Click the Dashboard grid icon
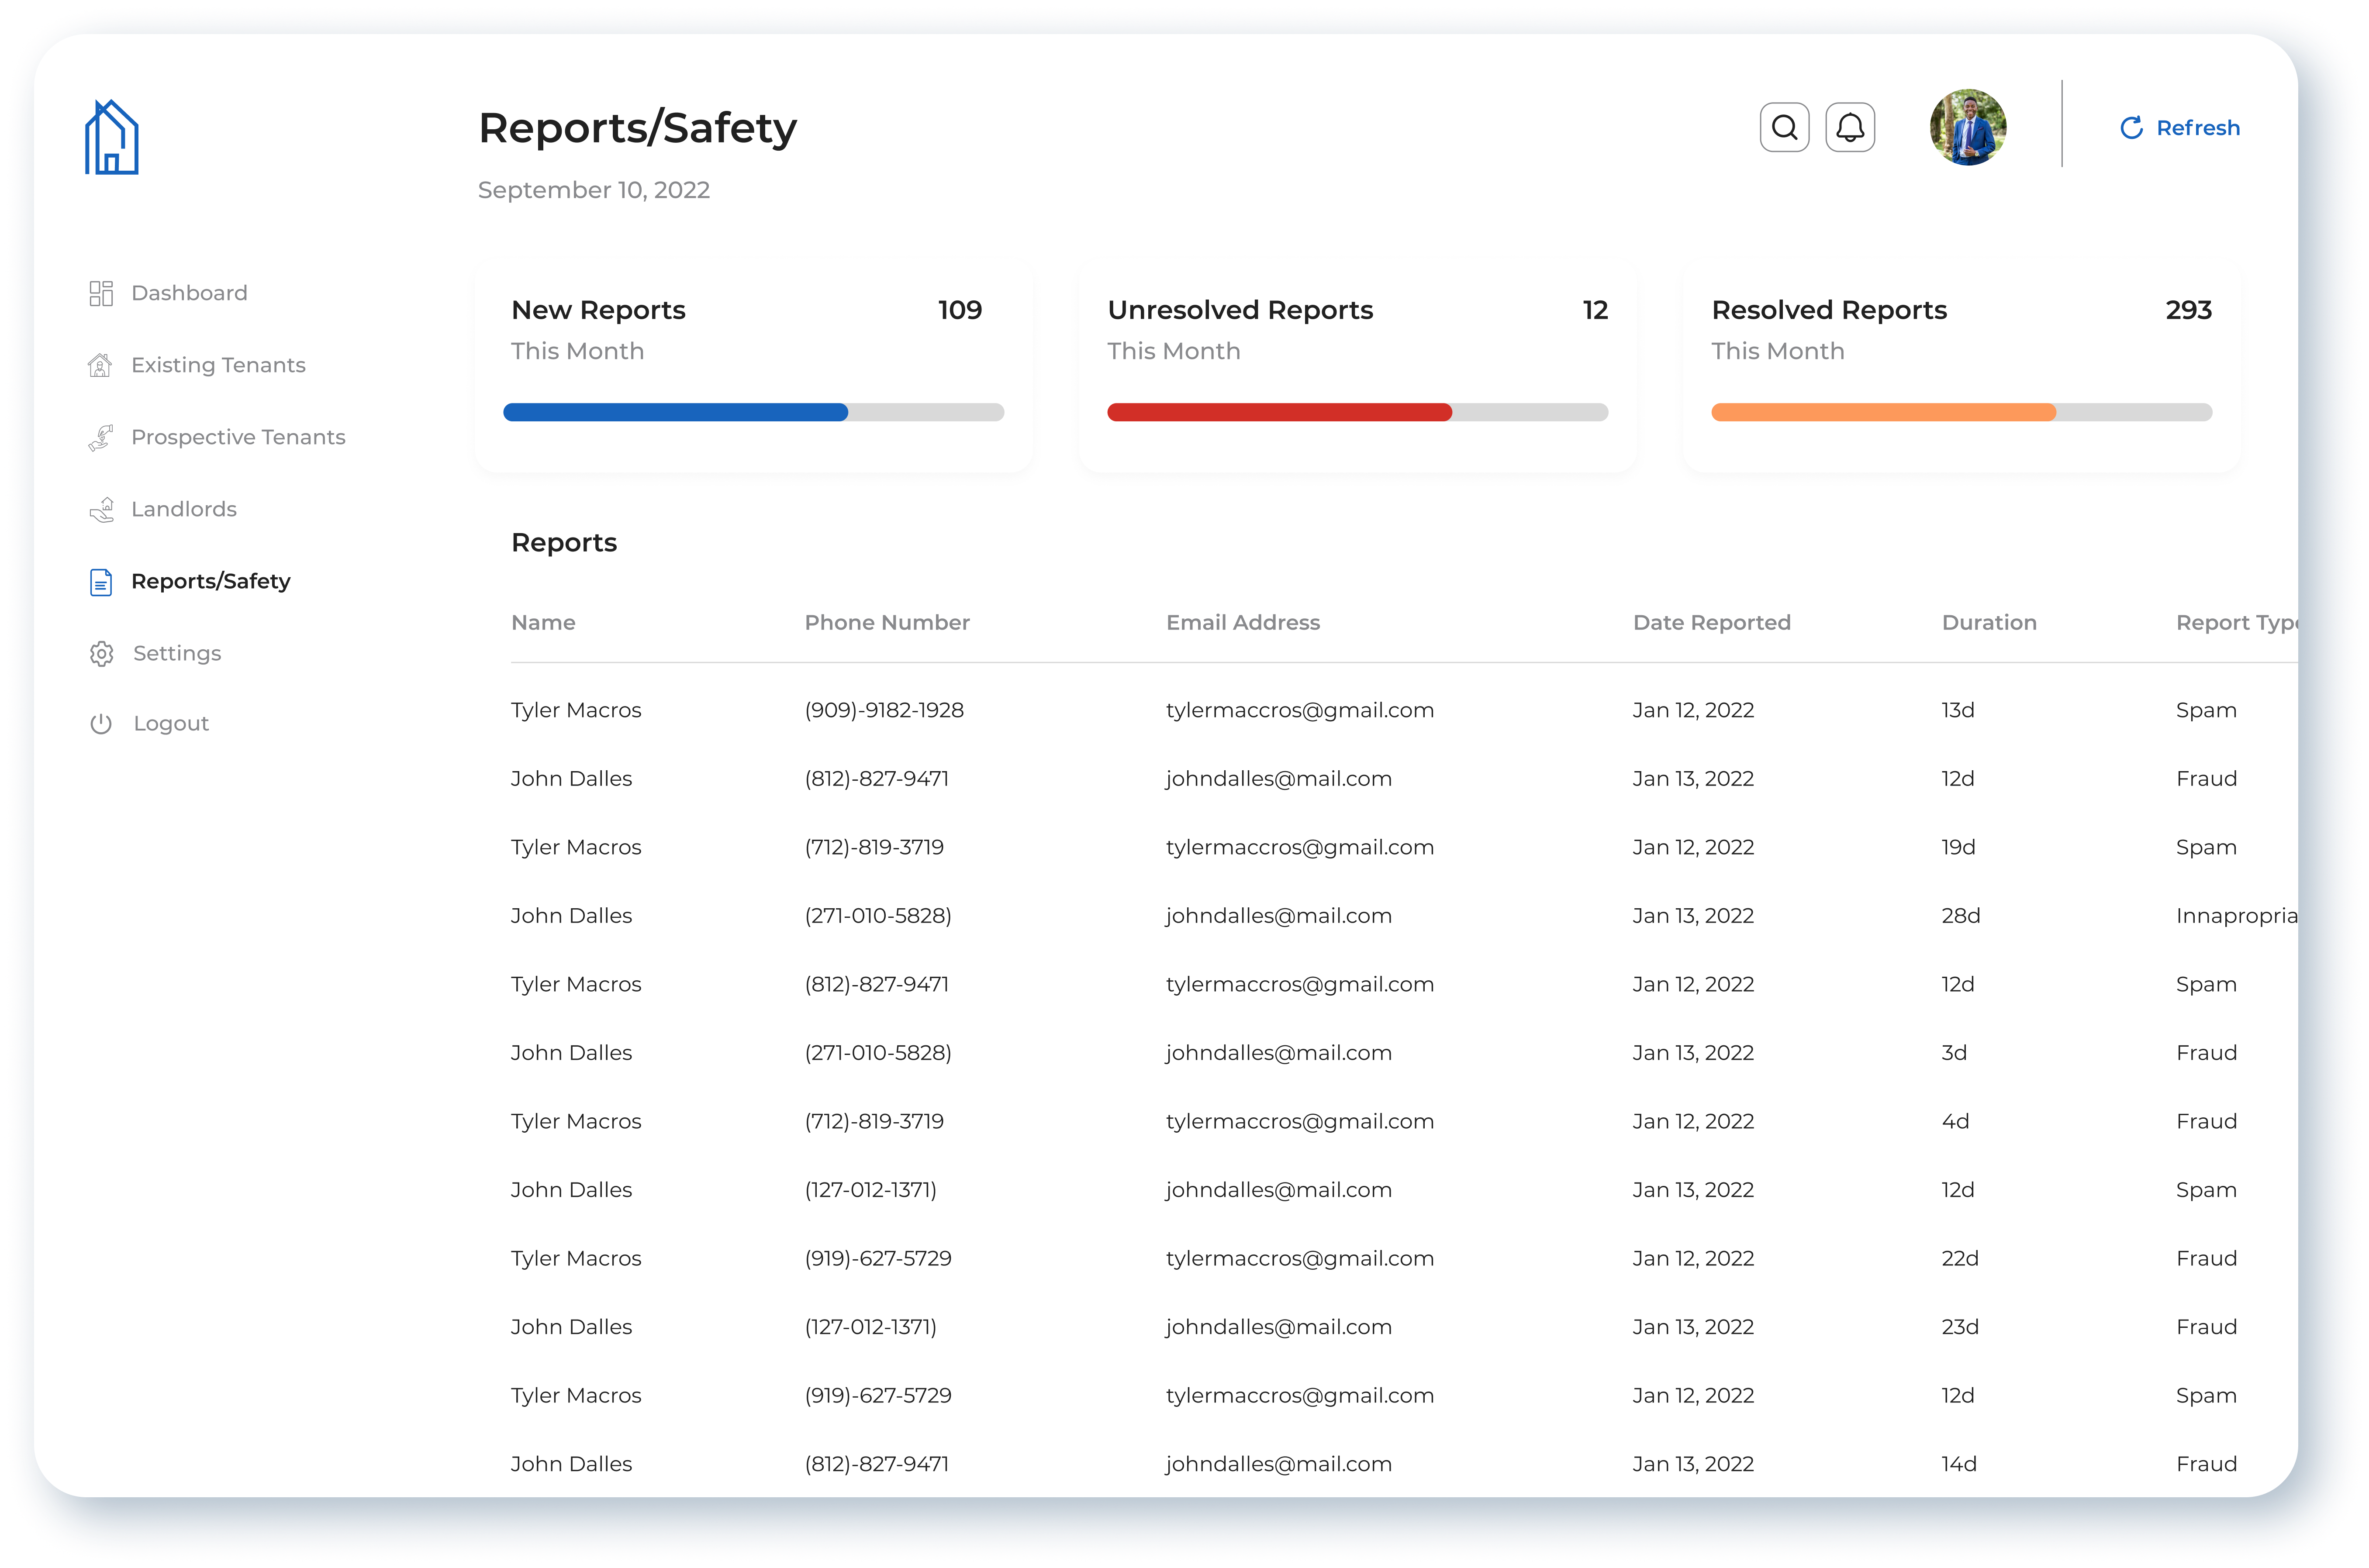The width and height of the screenshot is (2369, 1568). 101,293
